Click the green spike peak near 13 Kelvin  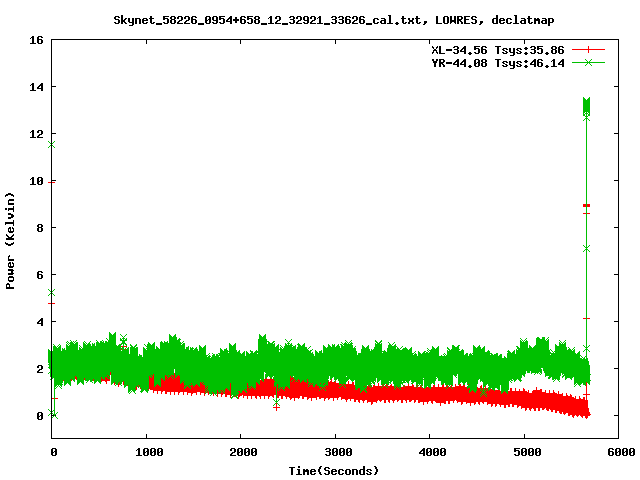587,107
